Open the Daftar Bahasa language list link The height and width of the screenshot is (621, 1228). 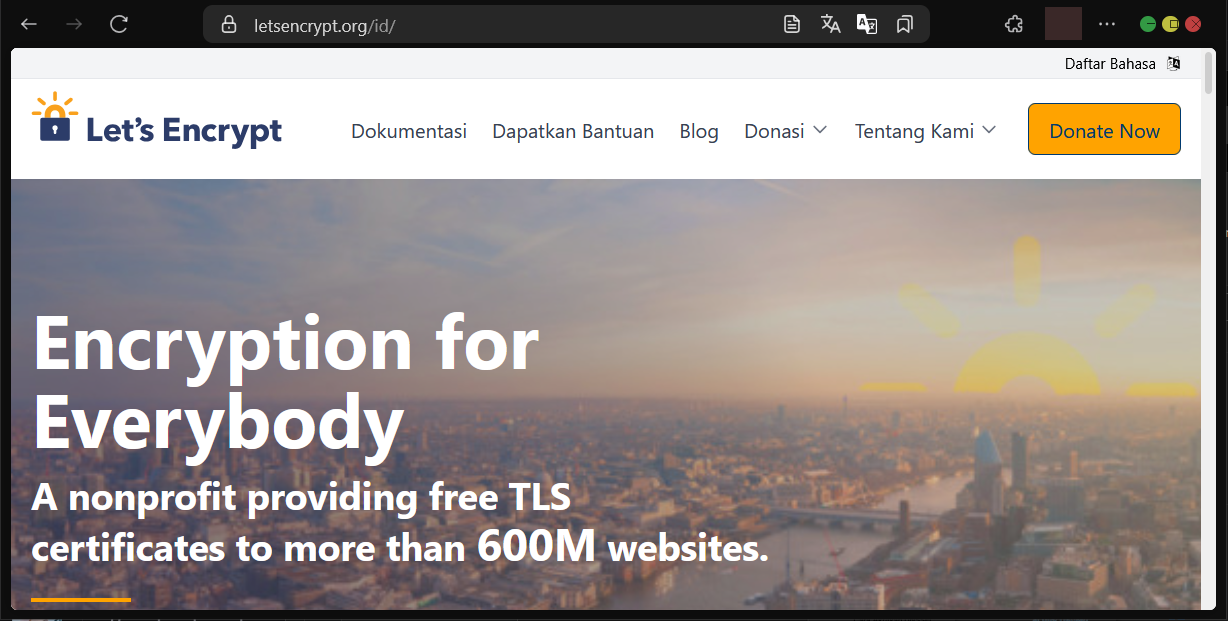pos(1110,64)
